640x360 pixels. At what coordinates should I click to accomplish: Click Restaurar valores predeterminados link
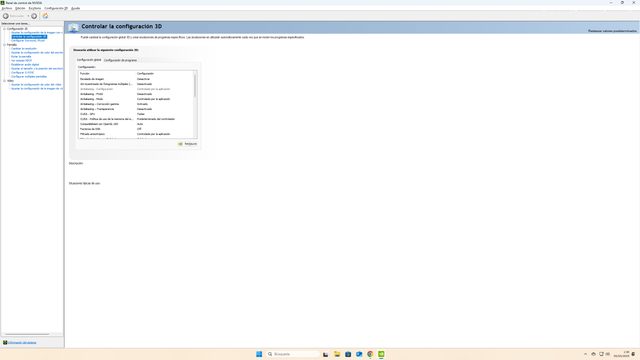click(612, 31)
